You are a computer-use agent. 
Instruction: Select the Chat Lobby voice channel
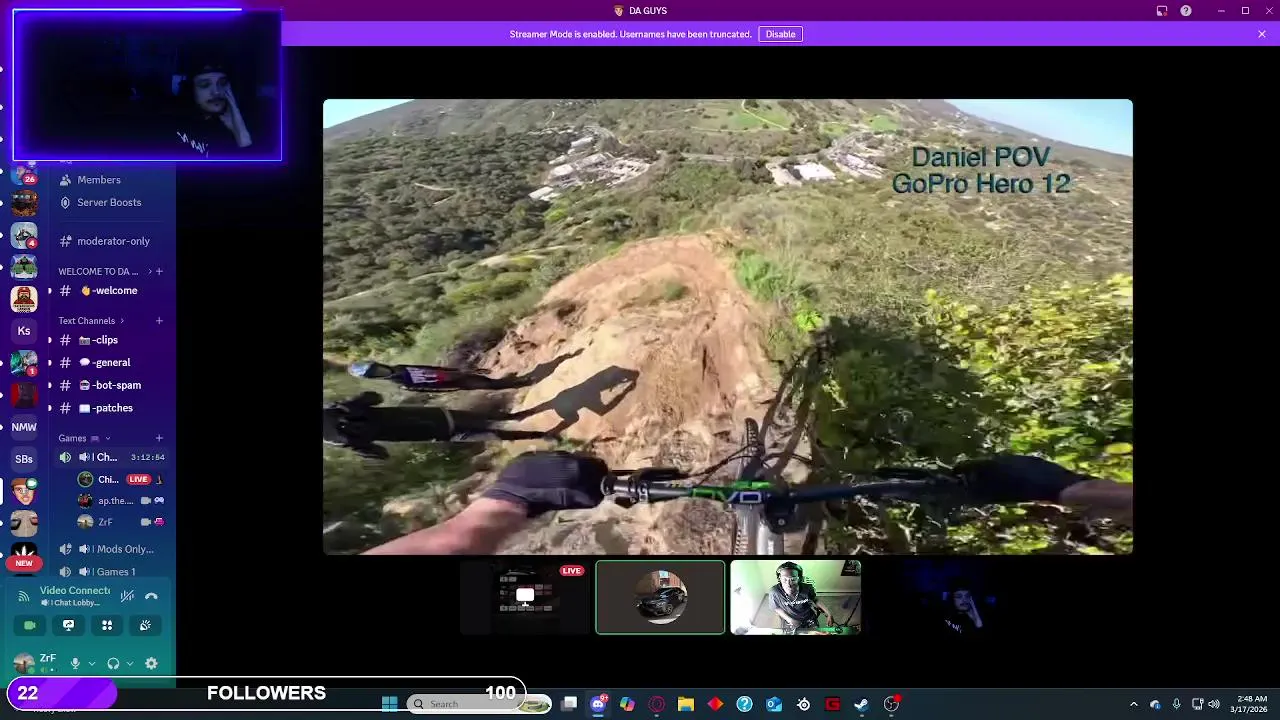point(110,457)
